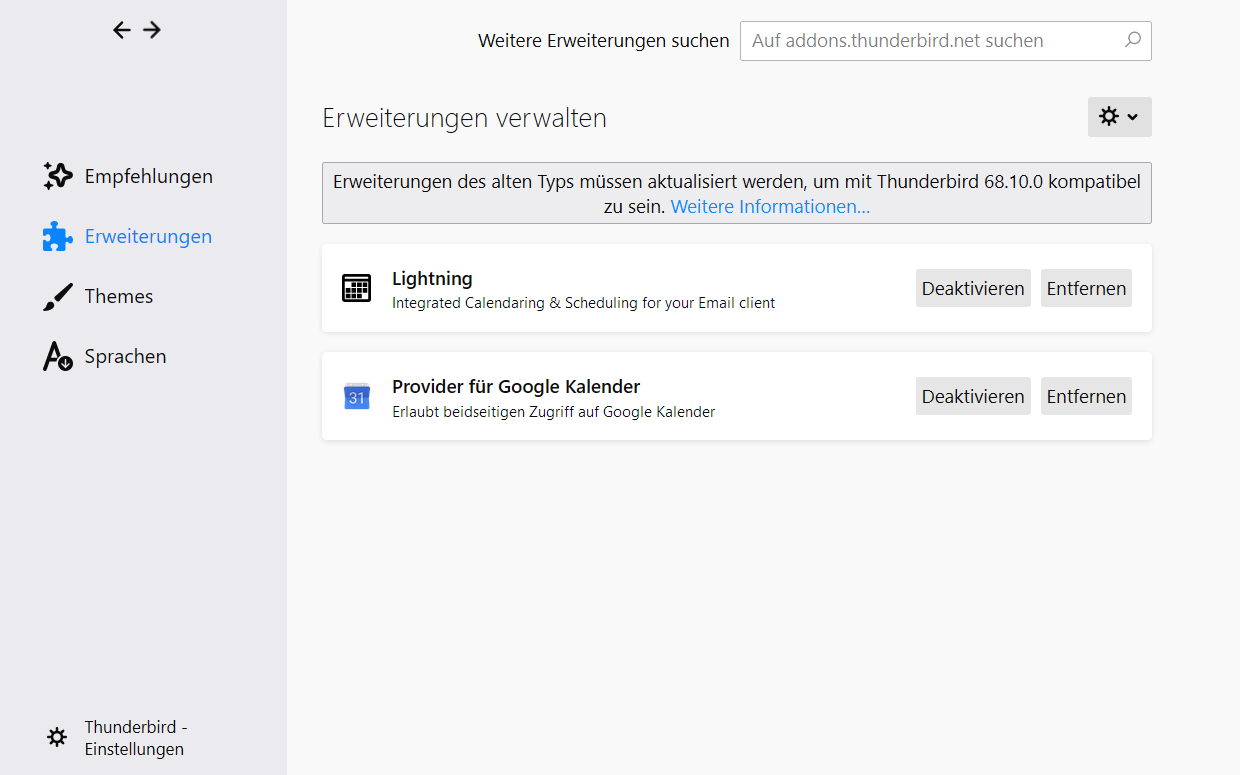Click the magnifier search icon
The image size is (1240, 775).
(x=1132, y=40)
